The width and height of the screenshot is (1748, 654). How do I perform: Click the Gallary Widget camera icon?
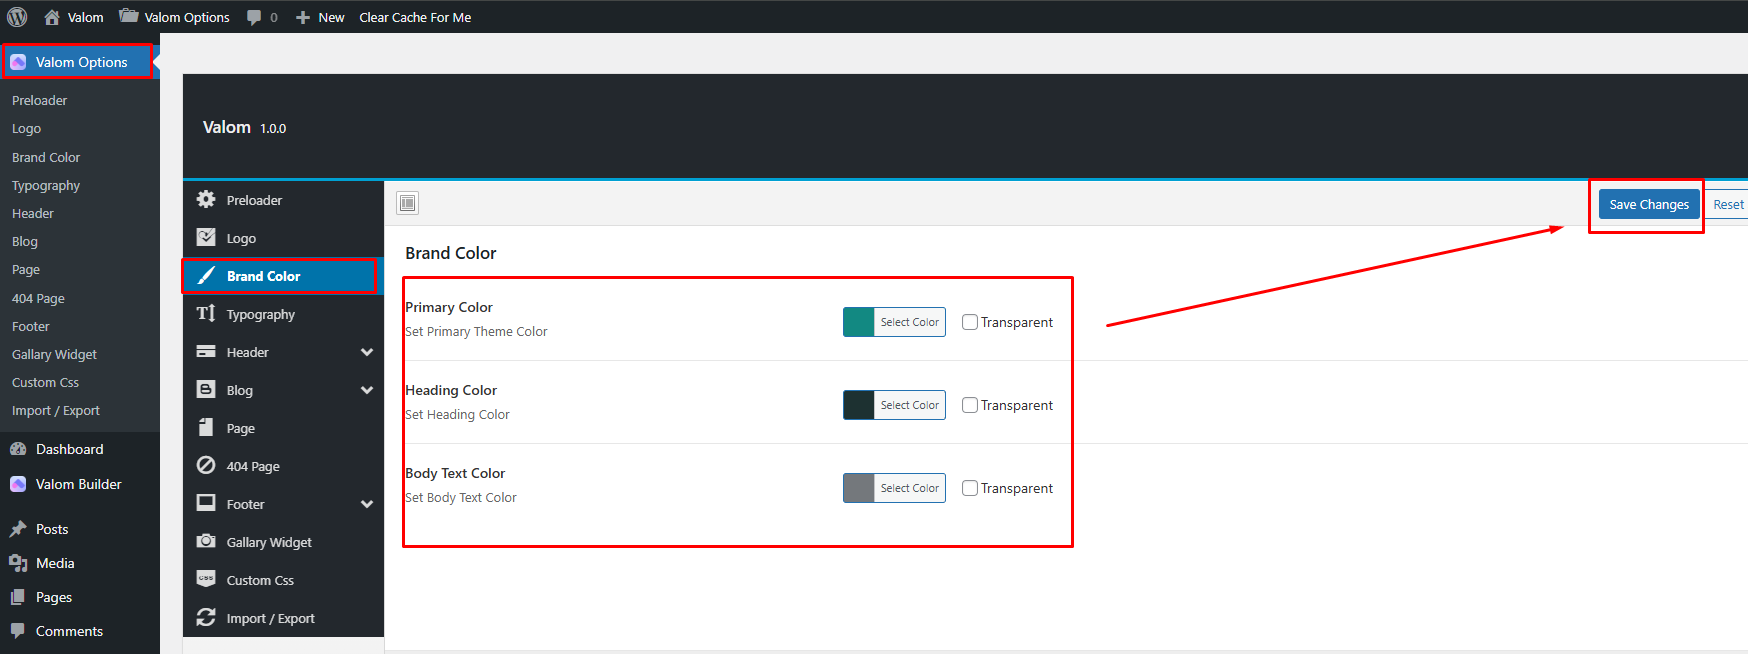coord(206,542)
